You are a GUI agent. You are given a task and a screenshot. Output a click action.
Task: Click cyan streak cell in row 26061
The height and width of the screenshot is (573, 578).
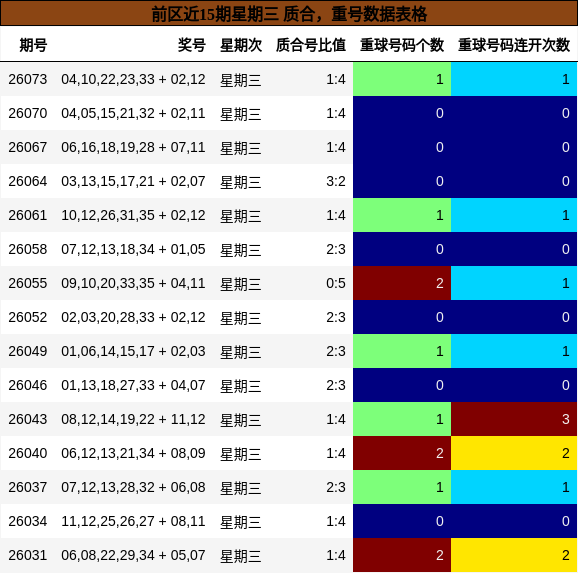coord(514,215)
